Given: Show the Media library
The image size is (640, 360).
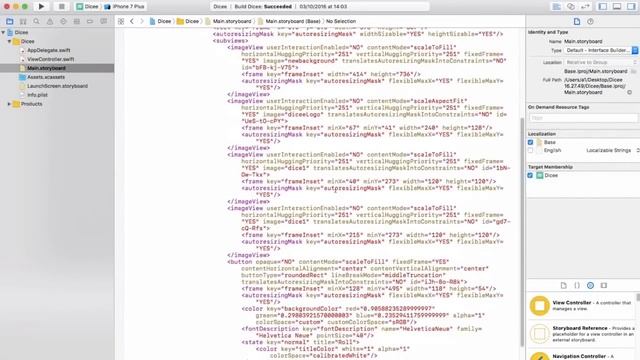Looking at the screenshot, I should (604, 285).
